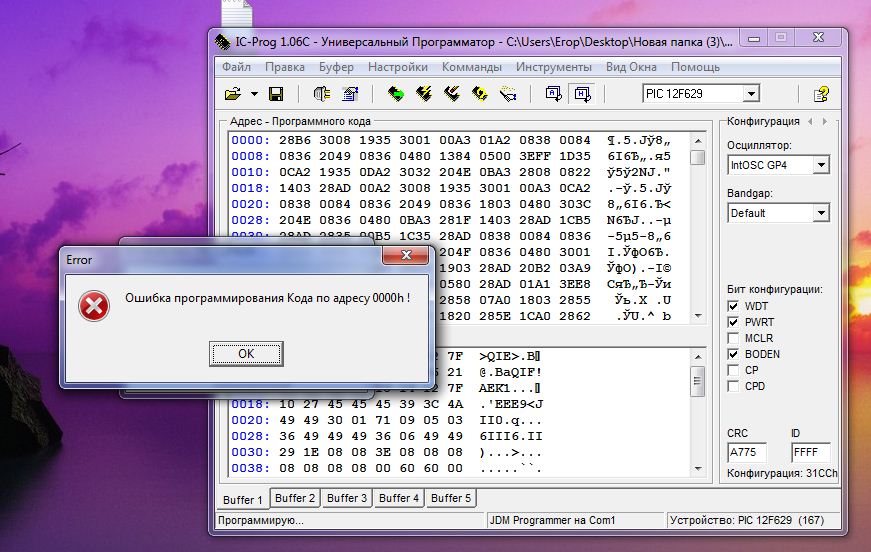The height and width of the screenshot is (552, 871).
Task: Enable the MCLR configuration bit
Action: 735,338
